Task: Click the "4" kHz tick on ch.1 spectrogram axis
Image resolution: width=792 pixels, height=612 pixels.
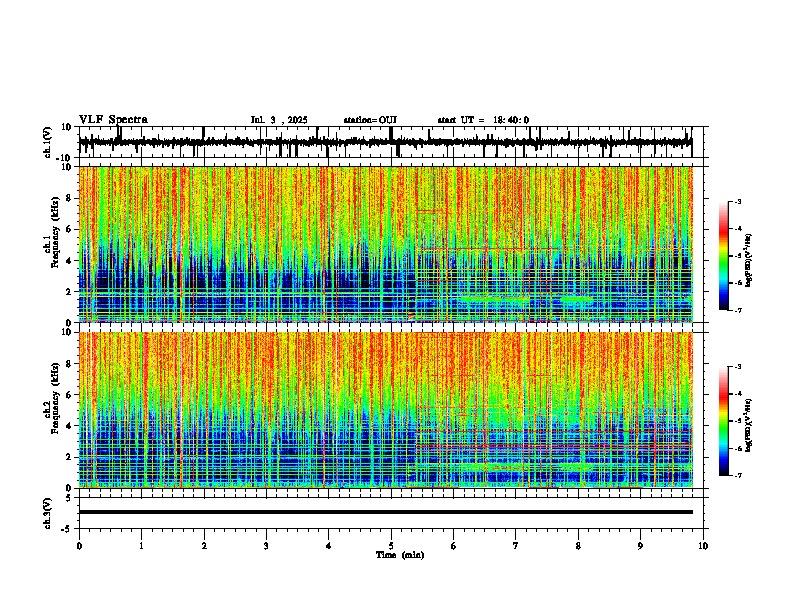Action: point(70,261)
